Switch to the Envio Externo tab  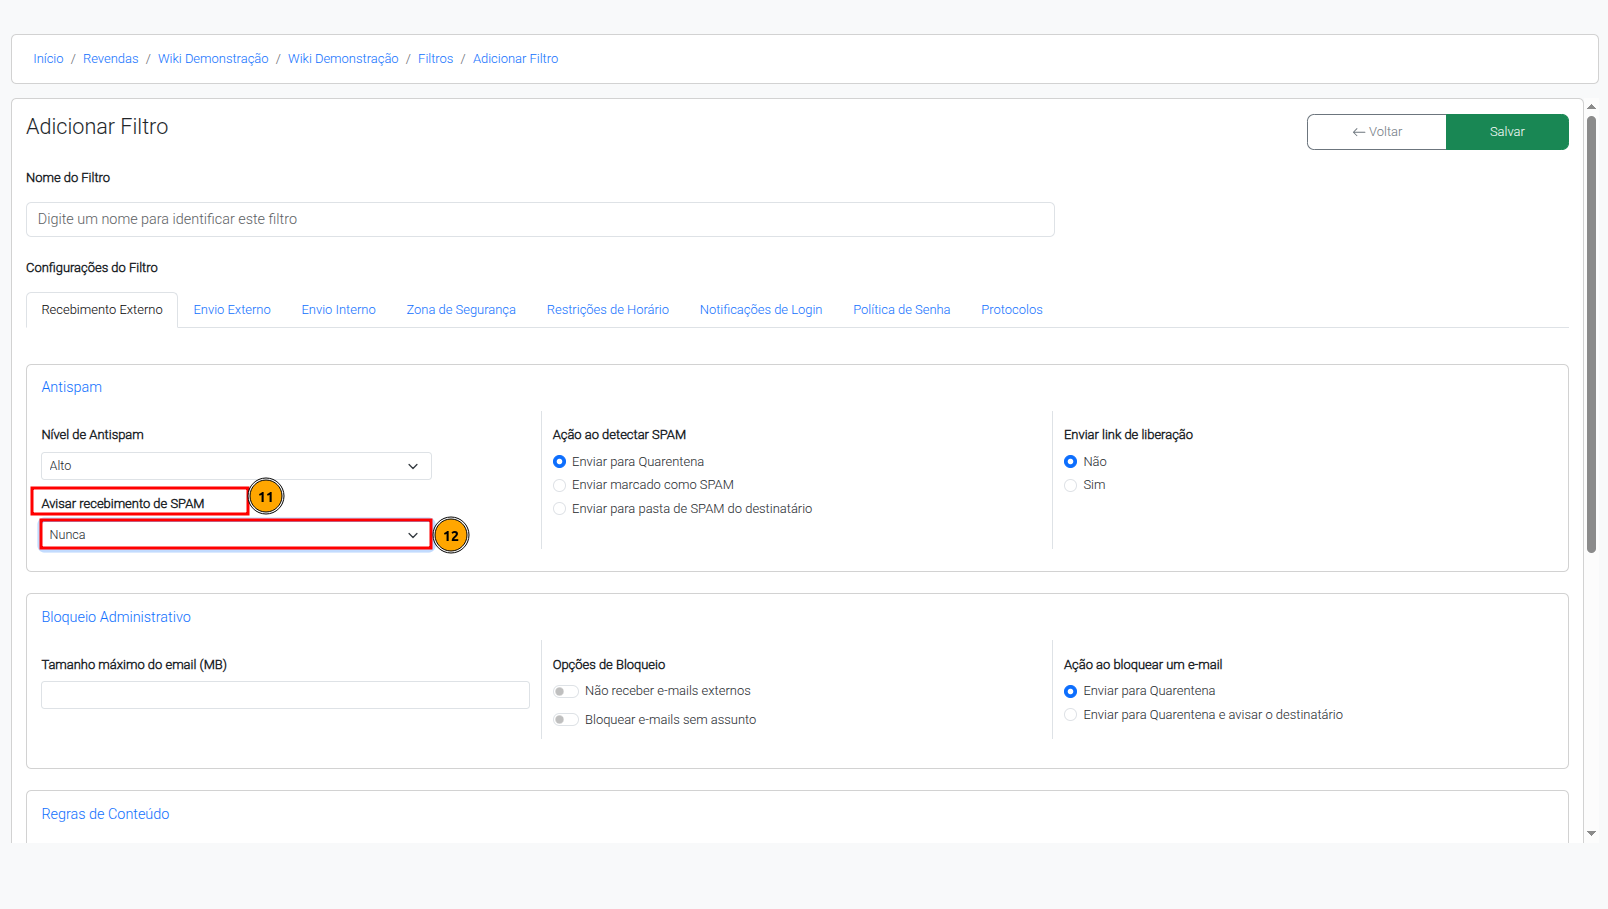coord(232,310)
